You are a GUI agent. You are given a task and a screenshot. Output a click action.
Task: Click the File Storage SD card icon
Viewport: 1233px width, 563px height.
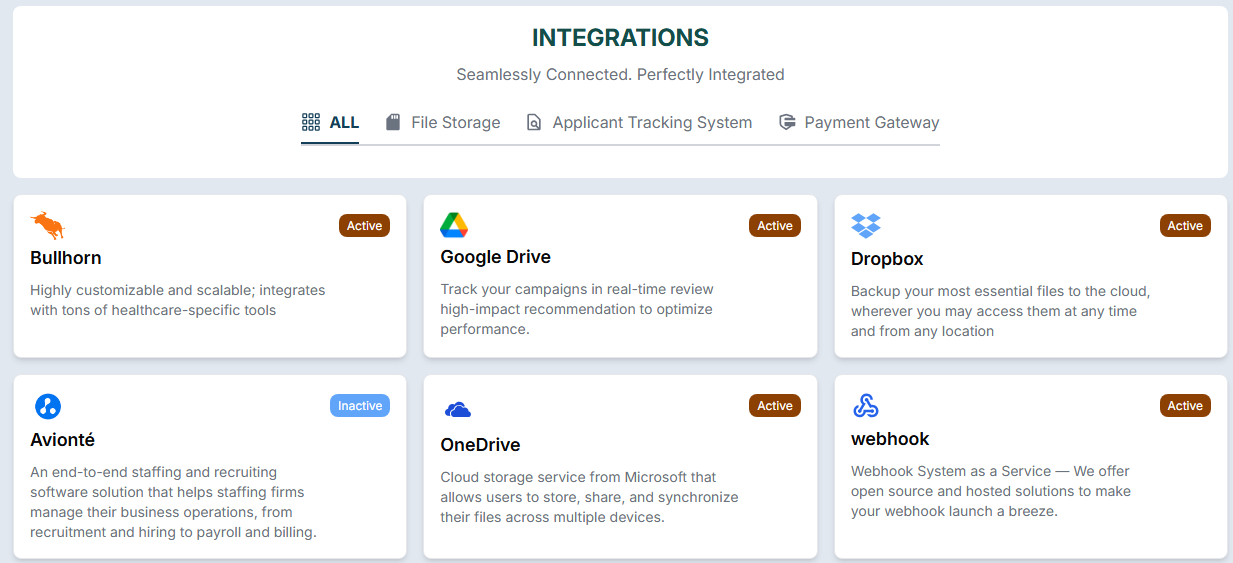pos(393,122)
